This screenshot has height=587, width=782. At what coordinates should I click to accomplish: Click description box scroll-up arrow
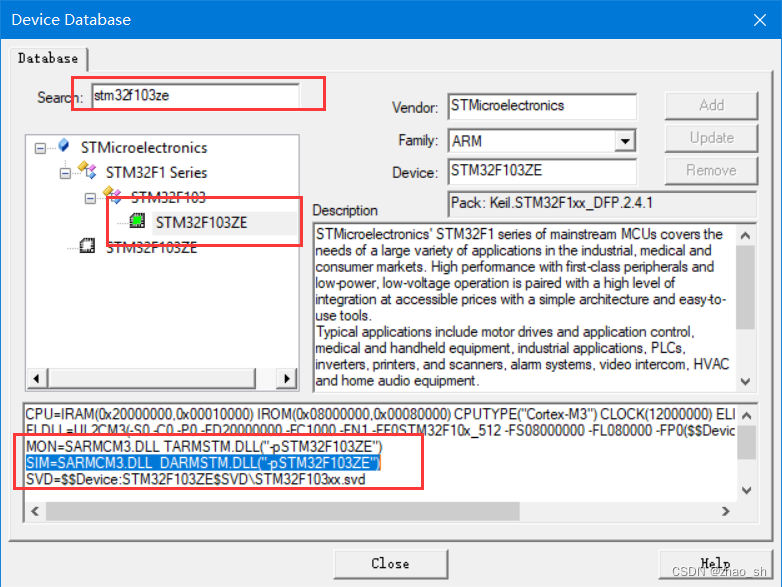point(746,235)
